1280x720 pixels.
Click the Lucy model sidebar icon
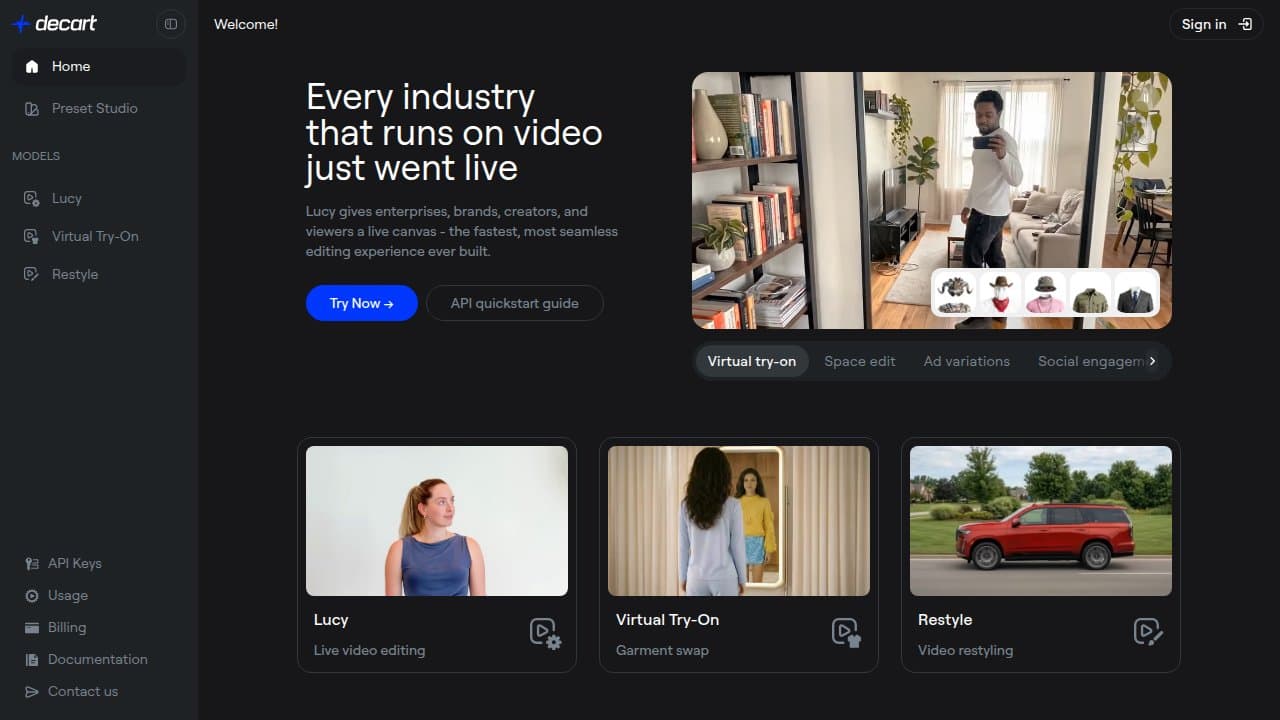pyautogui.click(x=32, y=198)
